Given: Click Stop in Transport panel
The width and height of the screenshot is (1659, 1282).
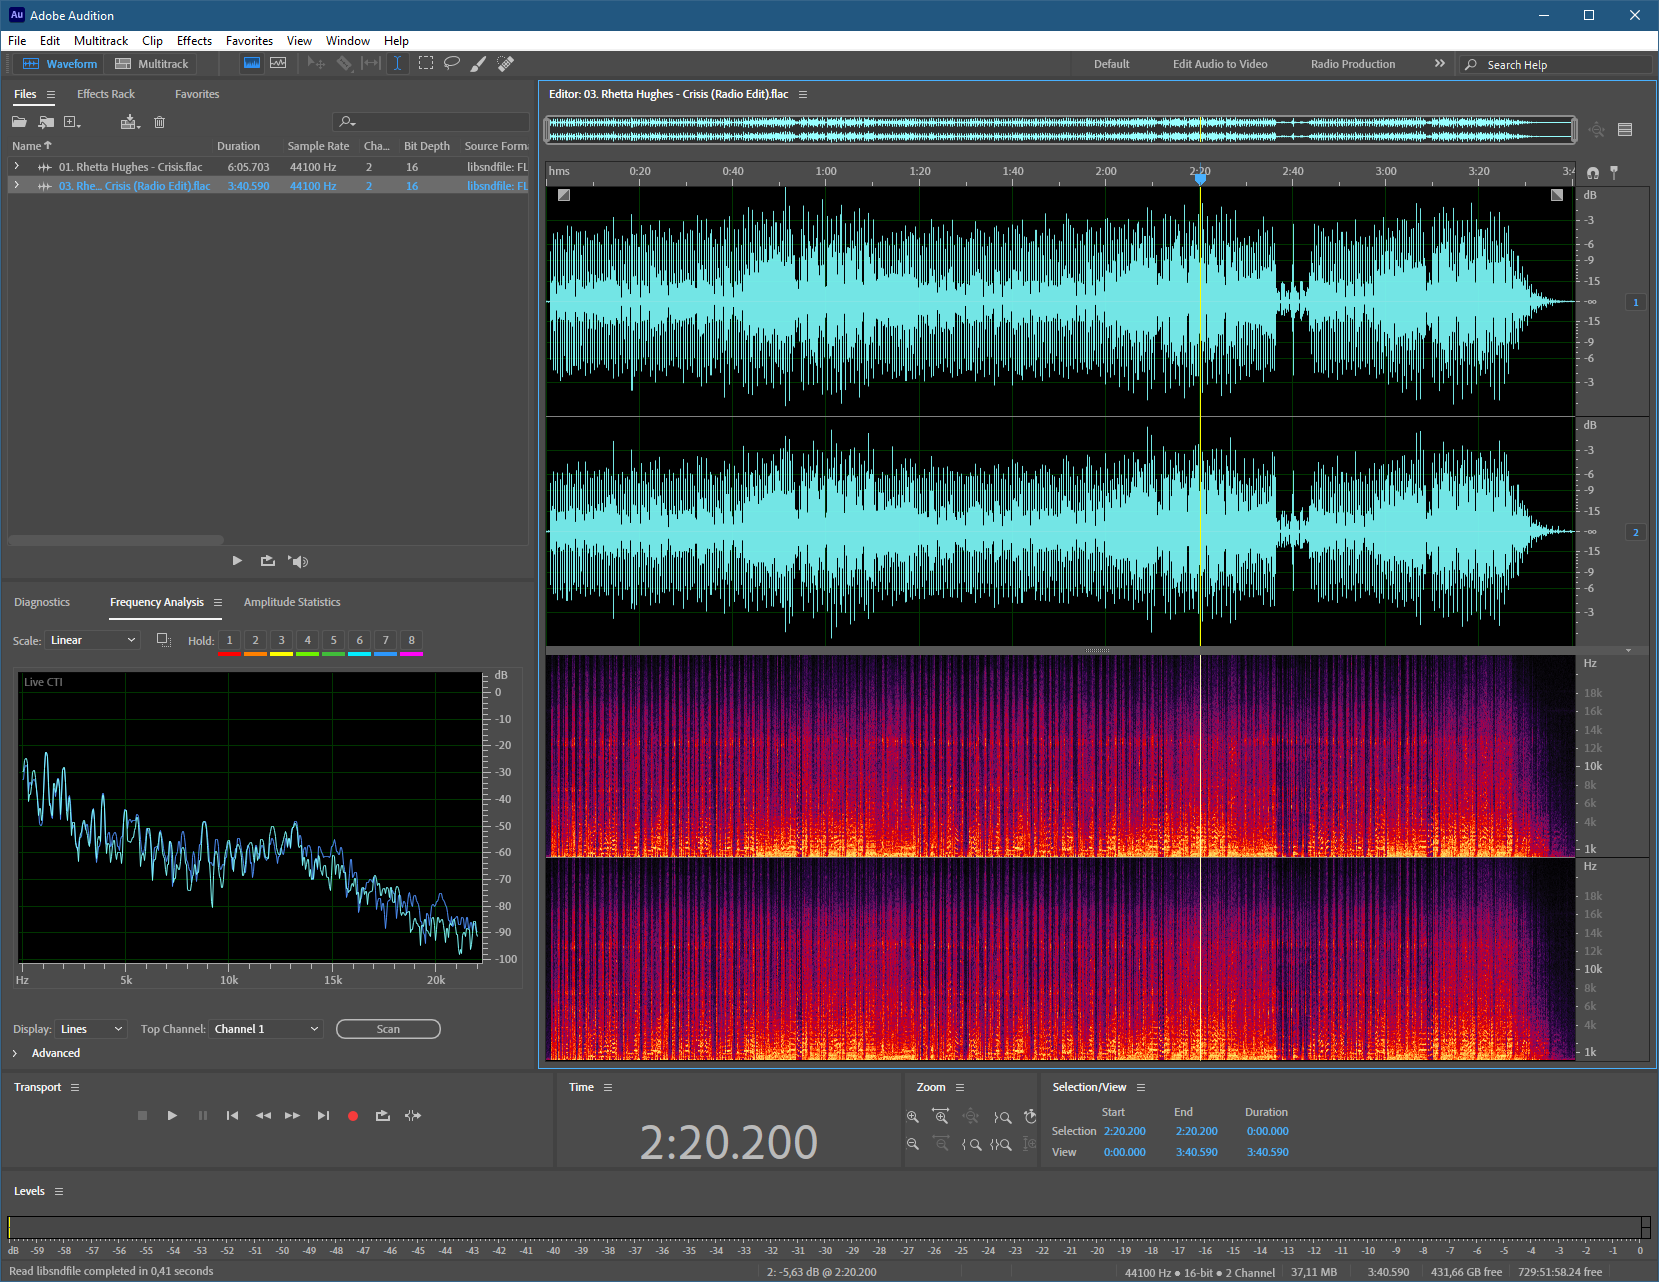Looking at the screenshot, I should [142, 1115].
